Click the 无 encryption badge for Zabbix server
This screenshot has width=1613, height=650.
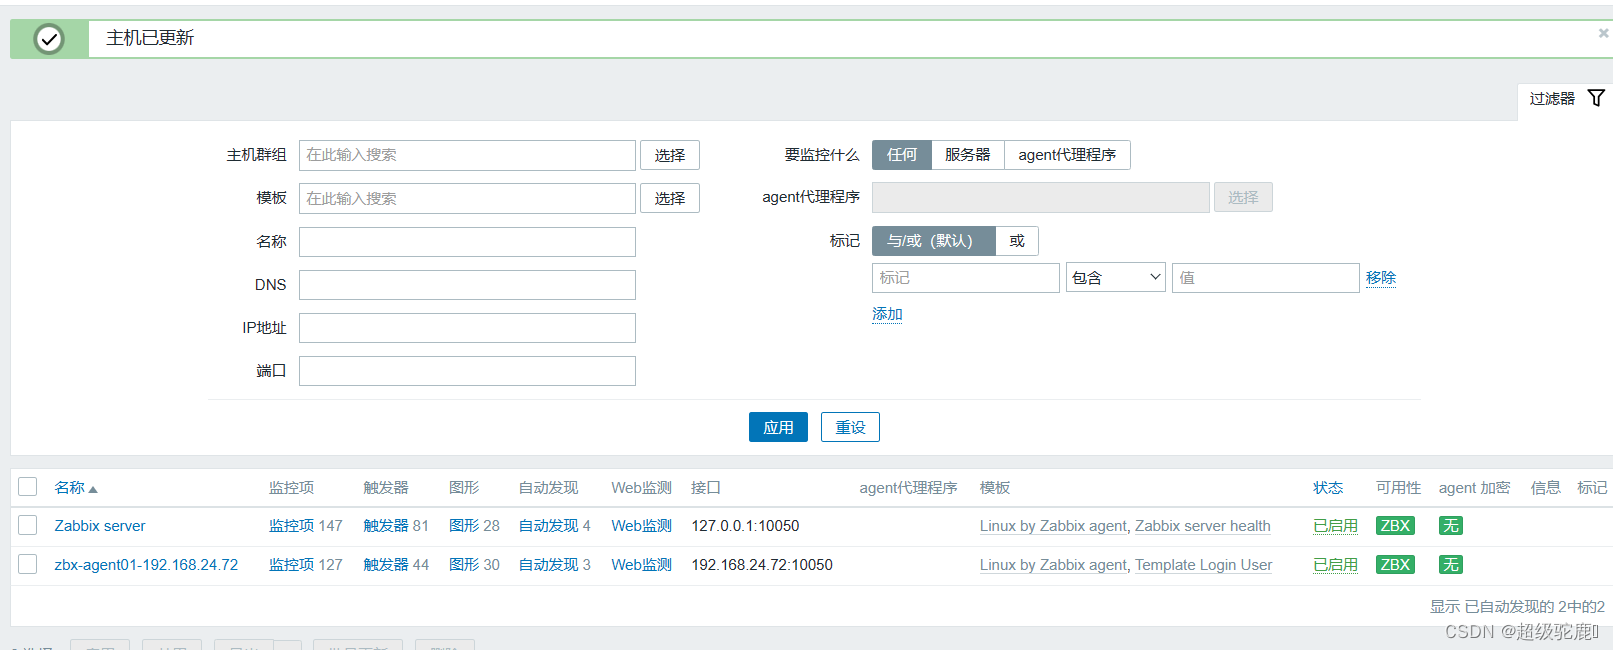tap(1451, 525)
